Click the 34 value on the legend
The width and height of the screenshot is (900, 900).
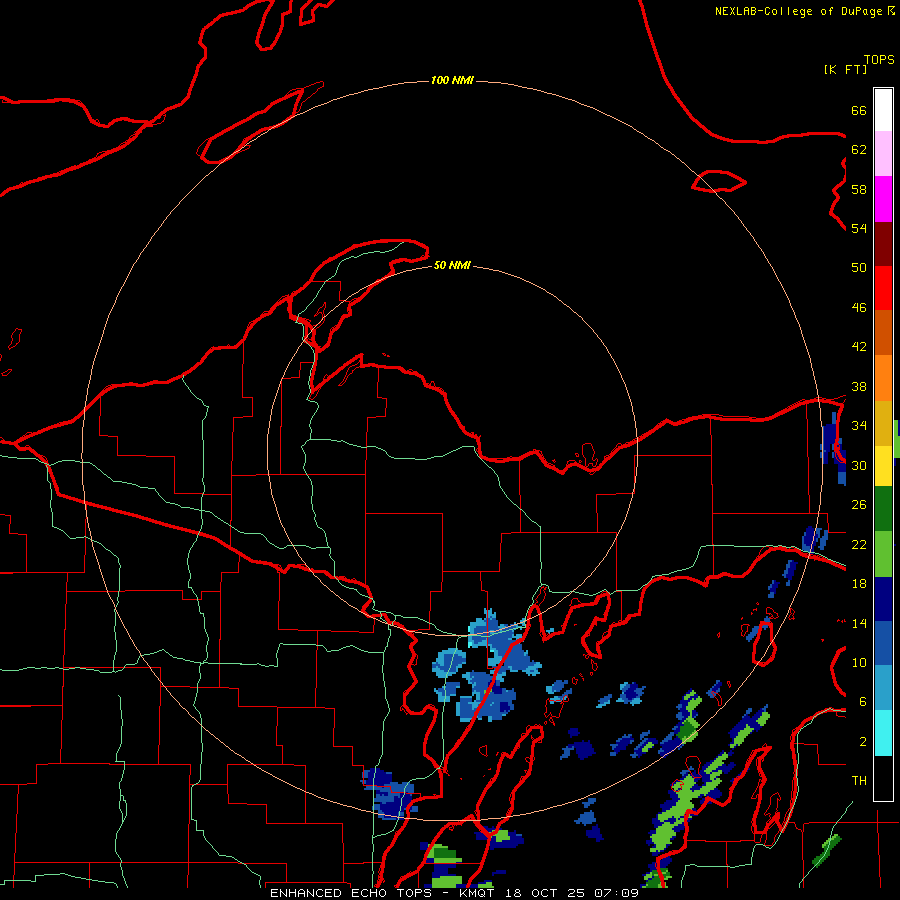(x=859, y=426)
